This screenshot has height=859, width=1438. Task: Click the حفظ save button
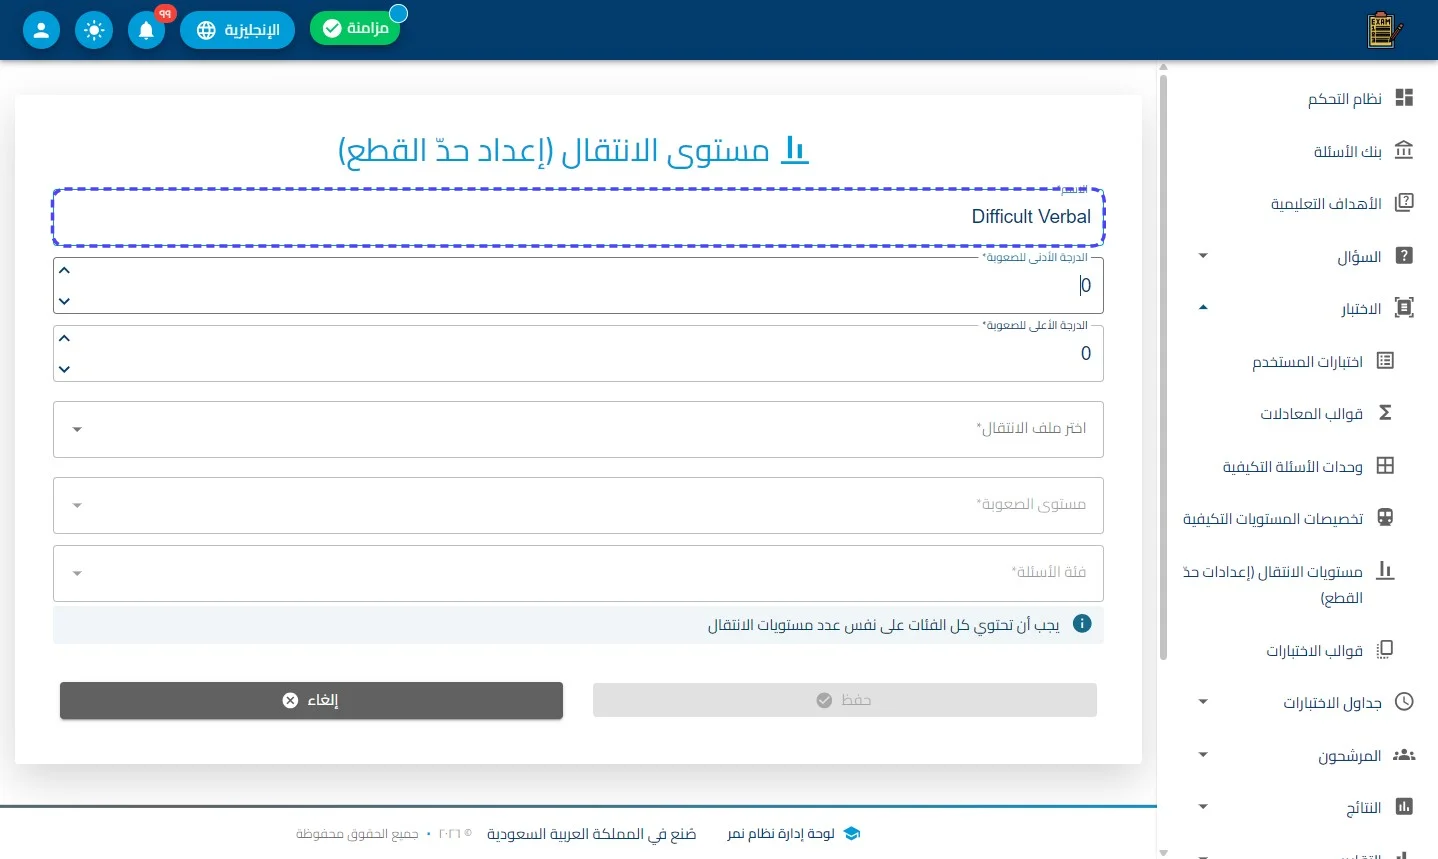(x=844, y=700)
